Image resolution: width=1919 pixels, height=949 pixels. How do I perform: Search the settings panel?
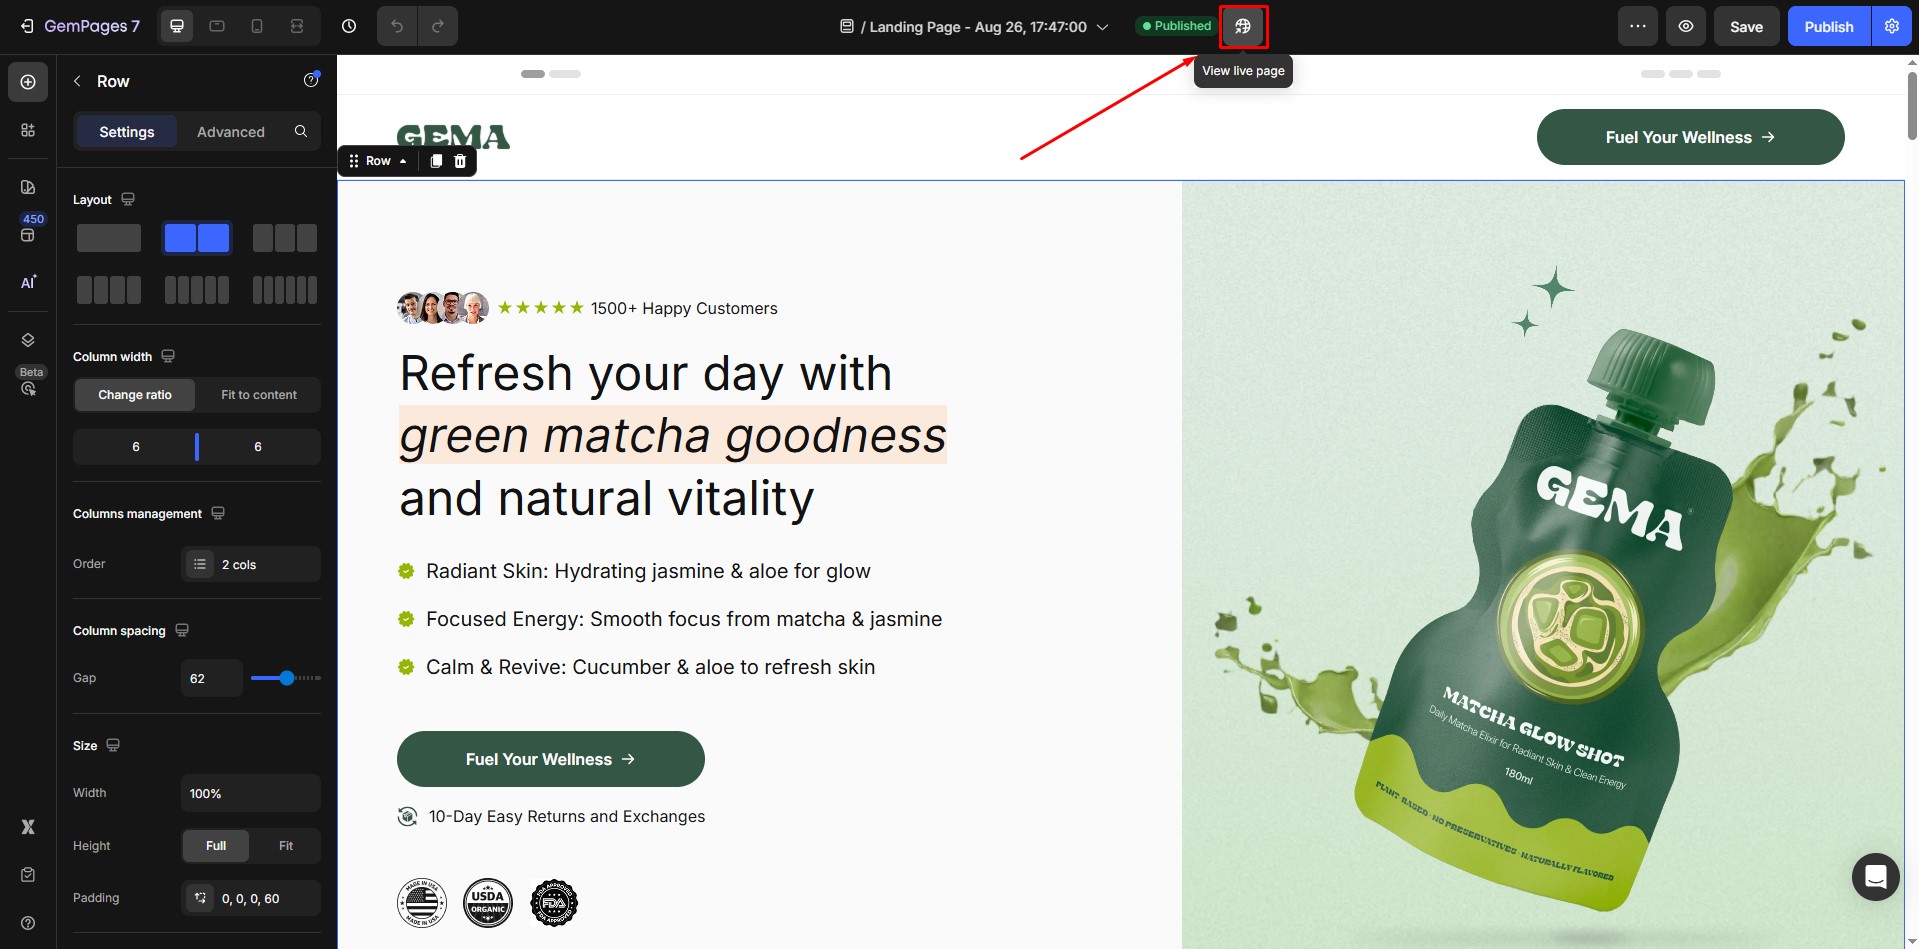coord(301,131)
